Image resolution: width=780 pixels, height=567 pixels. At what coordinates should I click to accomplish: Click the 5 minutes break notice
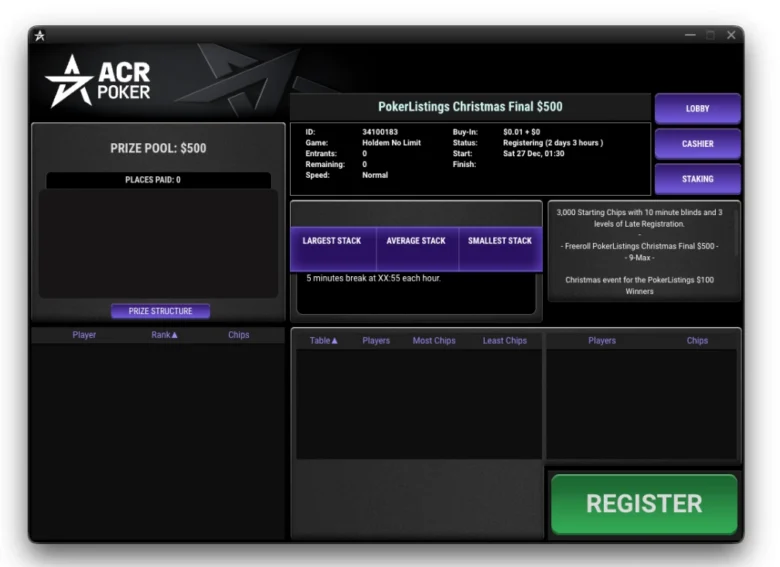click(x=373, y=278)
